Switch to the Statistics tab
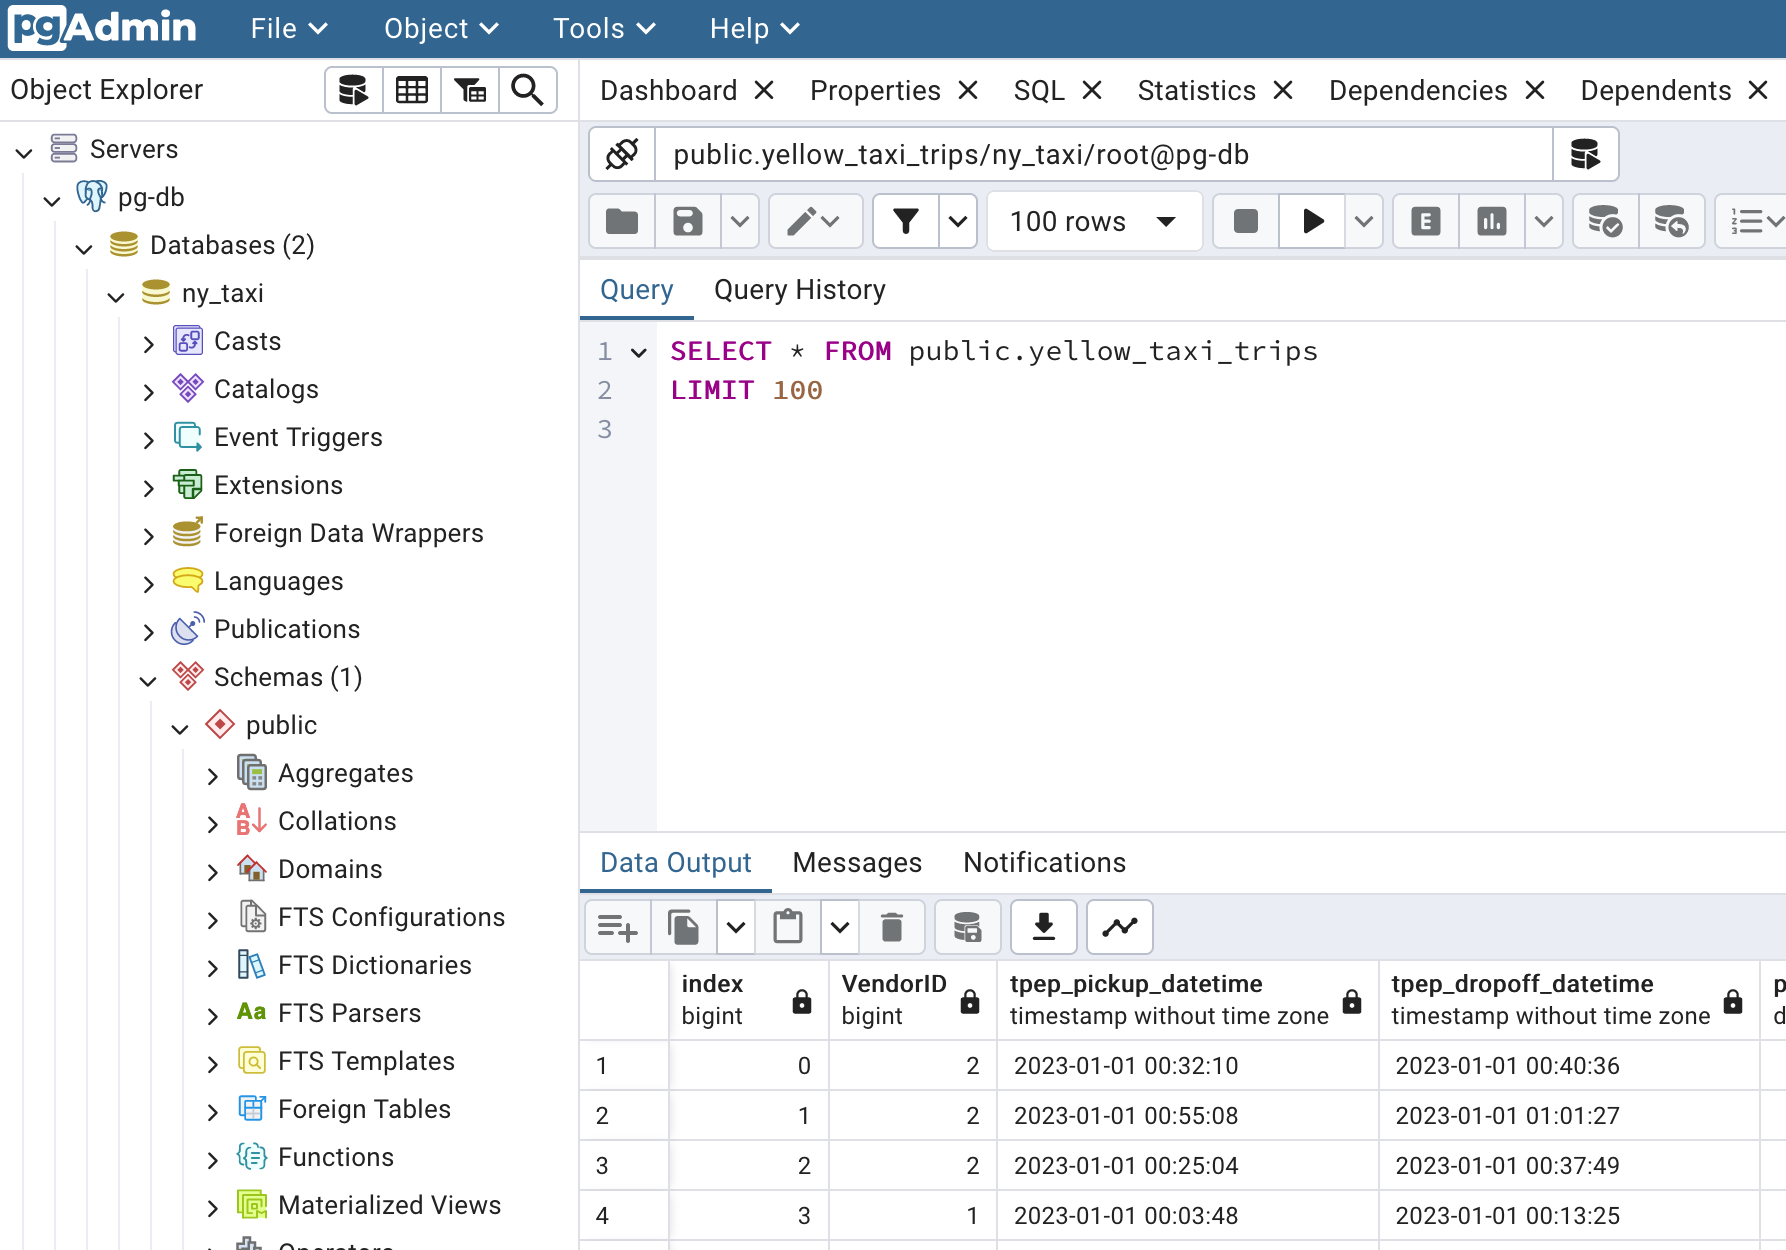This screenshot has height=1250, width=1786. 1196,90
